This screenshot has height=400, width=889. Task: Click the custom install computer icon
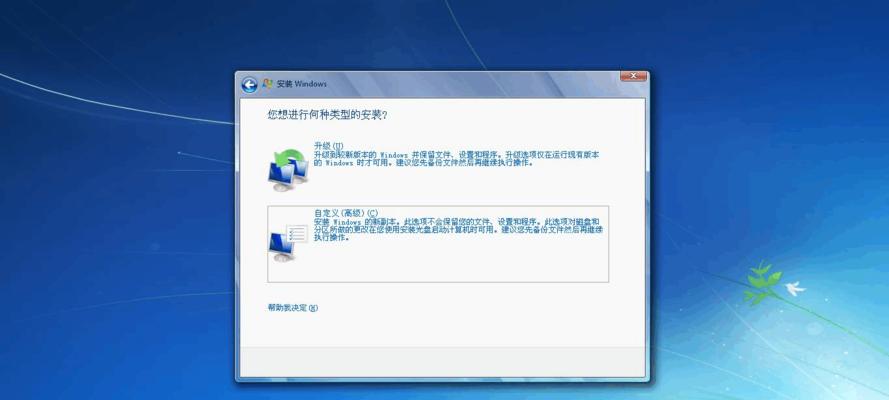pos(289,242)
